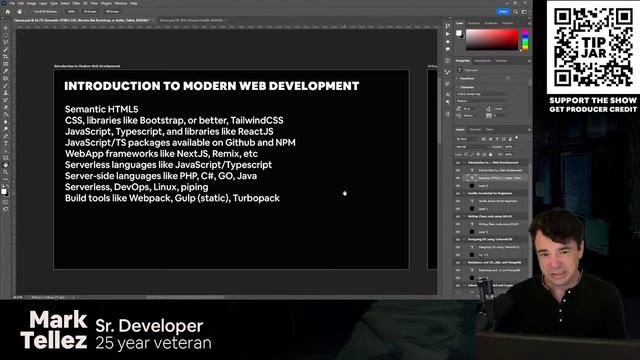640x360 pixels.
Task: Collapse the Writing Clean code group
Action: click(464, 216)
